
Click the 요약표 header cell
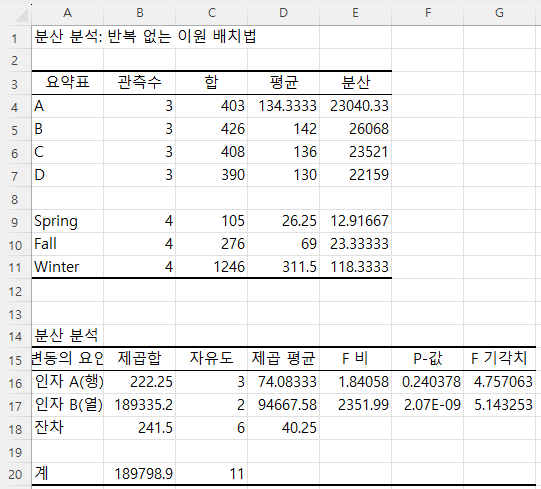68,82
